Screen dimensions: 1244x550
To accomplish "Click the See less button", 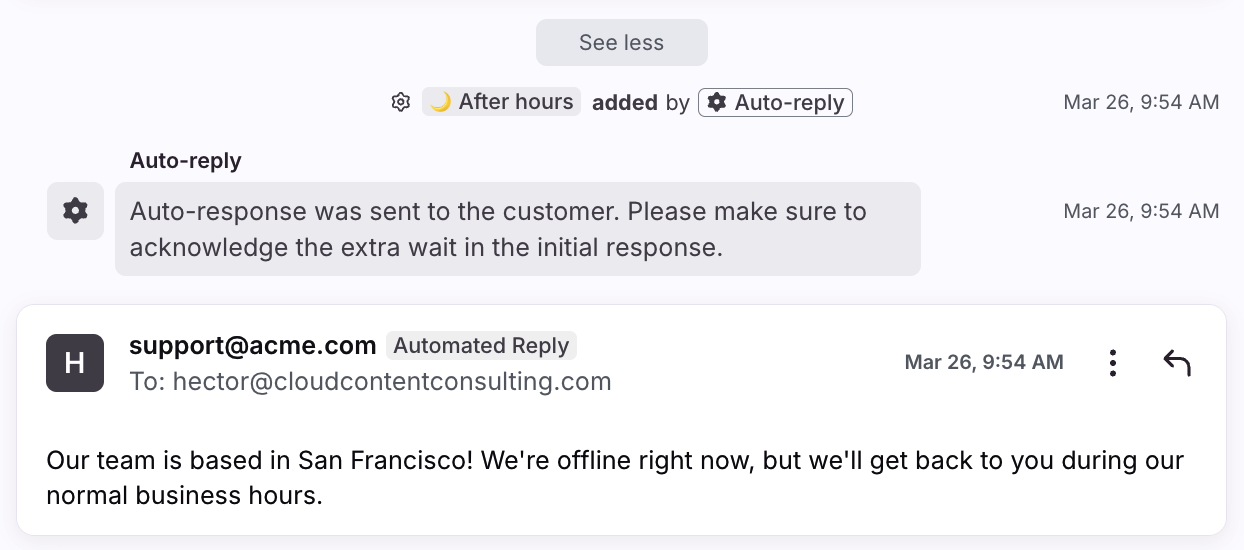I will click(621, 43).
